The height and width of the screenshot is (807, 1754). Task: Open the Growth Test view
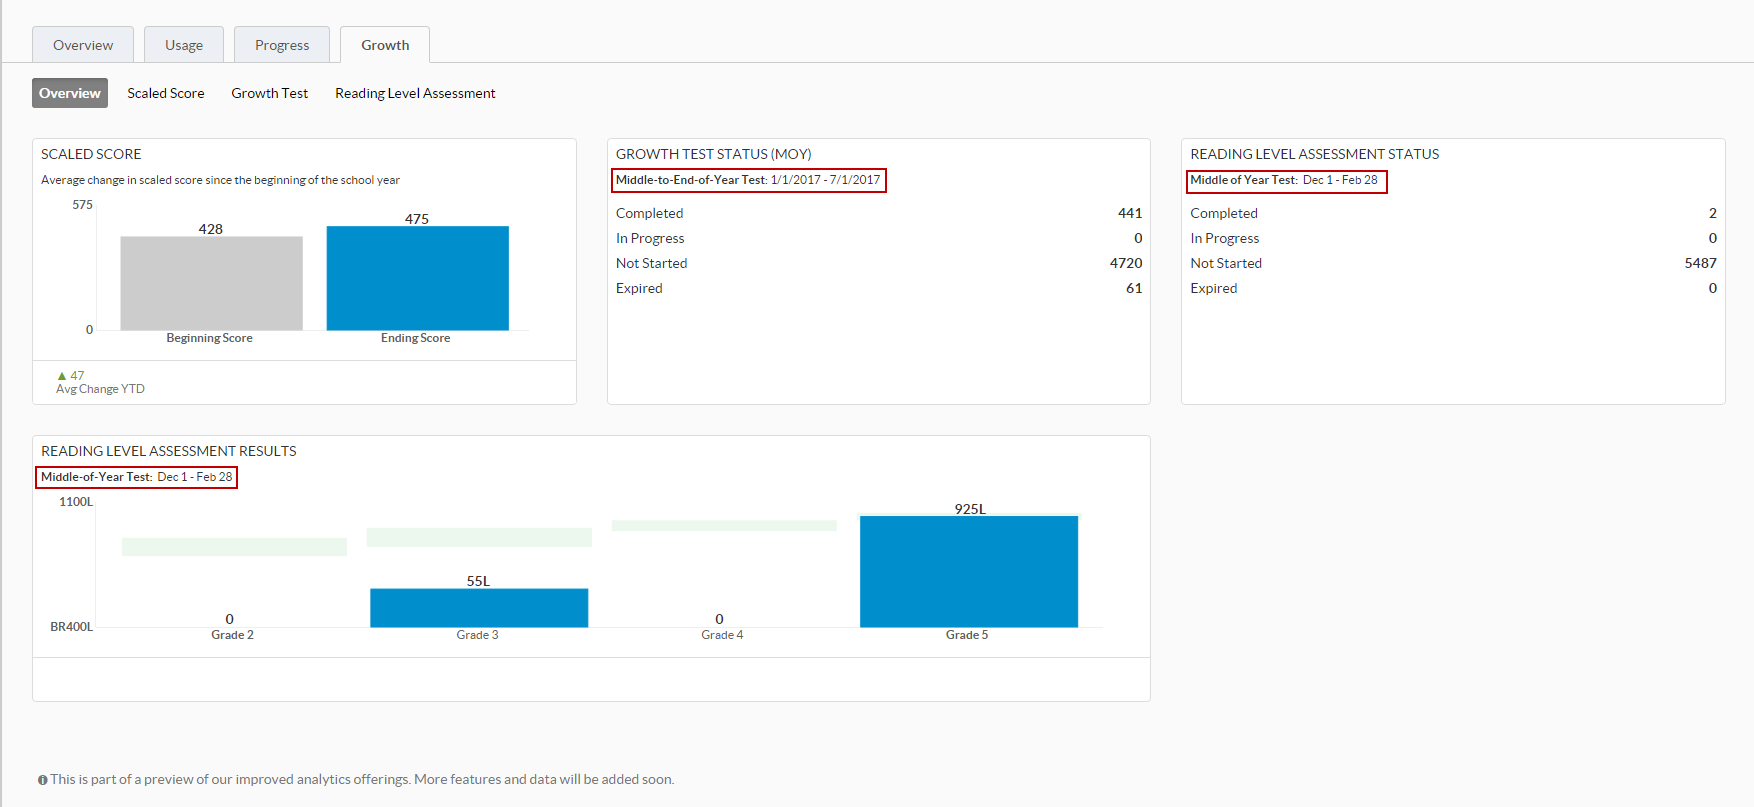(x=270, y=93)
